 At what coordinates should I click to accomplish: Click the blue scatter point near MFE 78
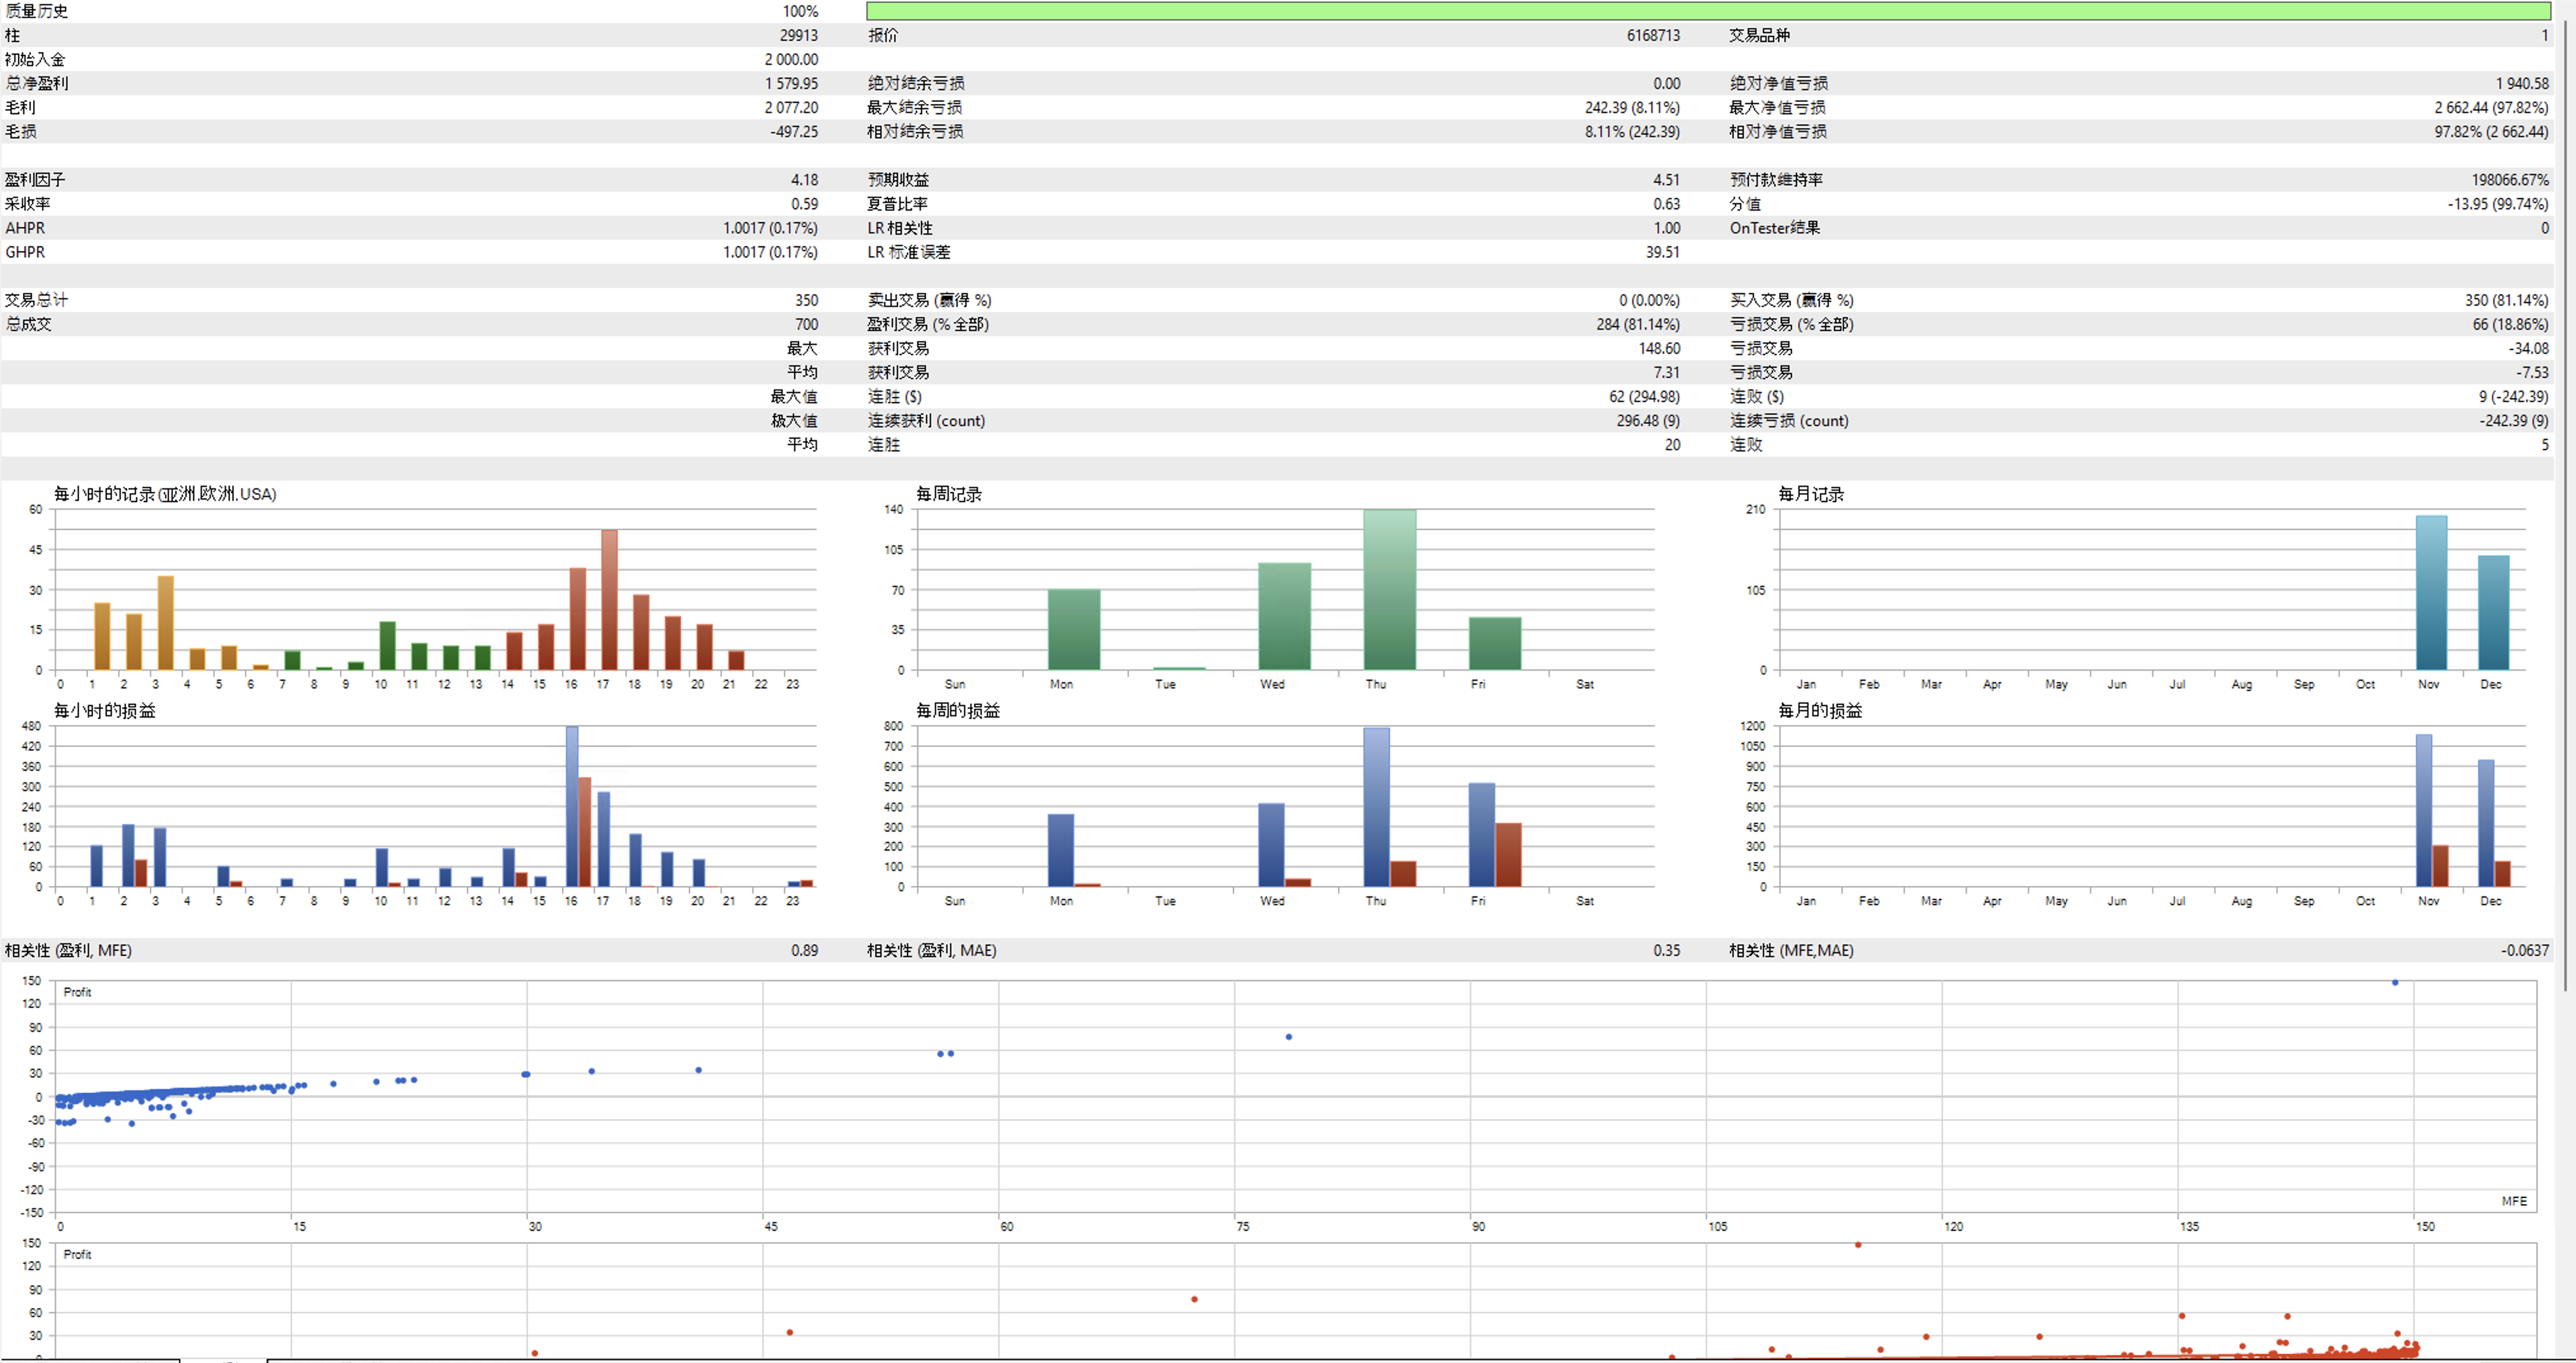pyautogui.click(x=1289, y=1037)
